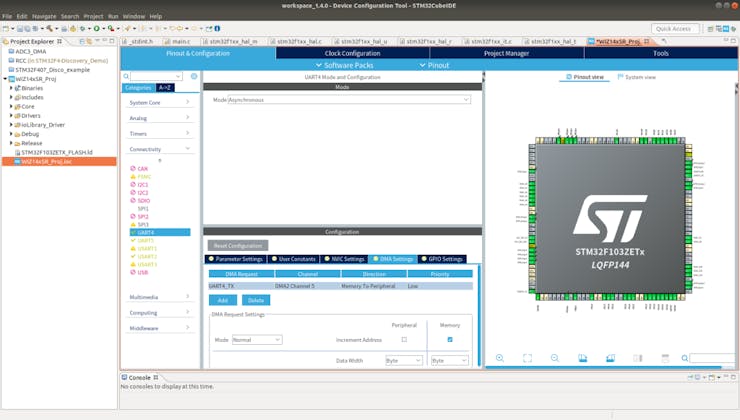
Task: Open the Project menu
Action: tap(93, 16)
